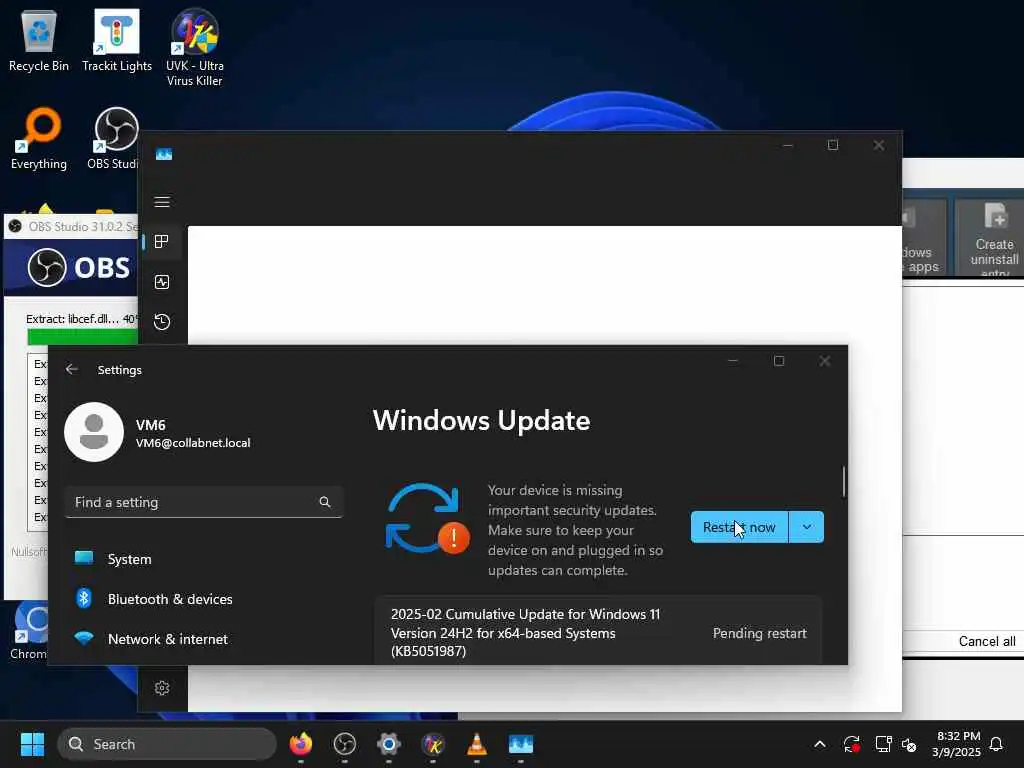Click the OBS Studio 31.0.2 setup title bar

[72, 227]
